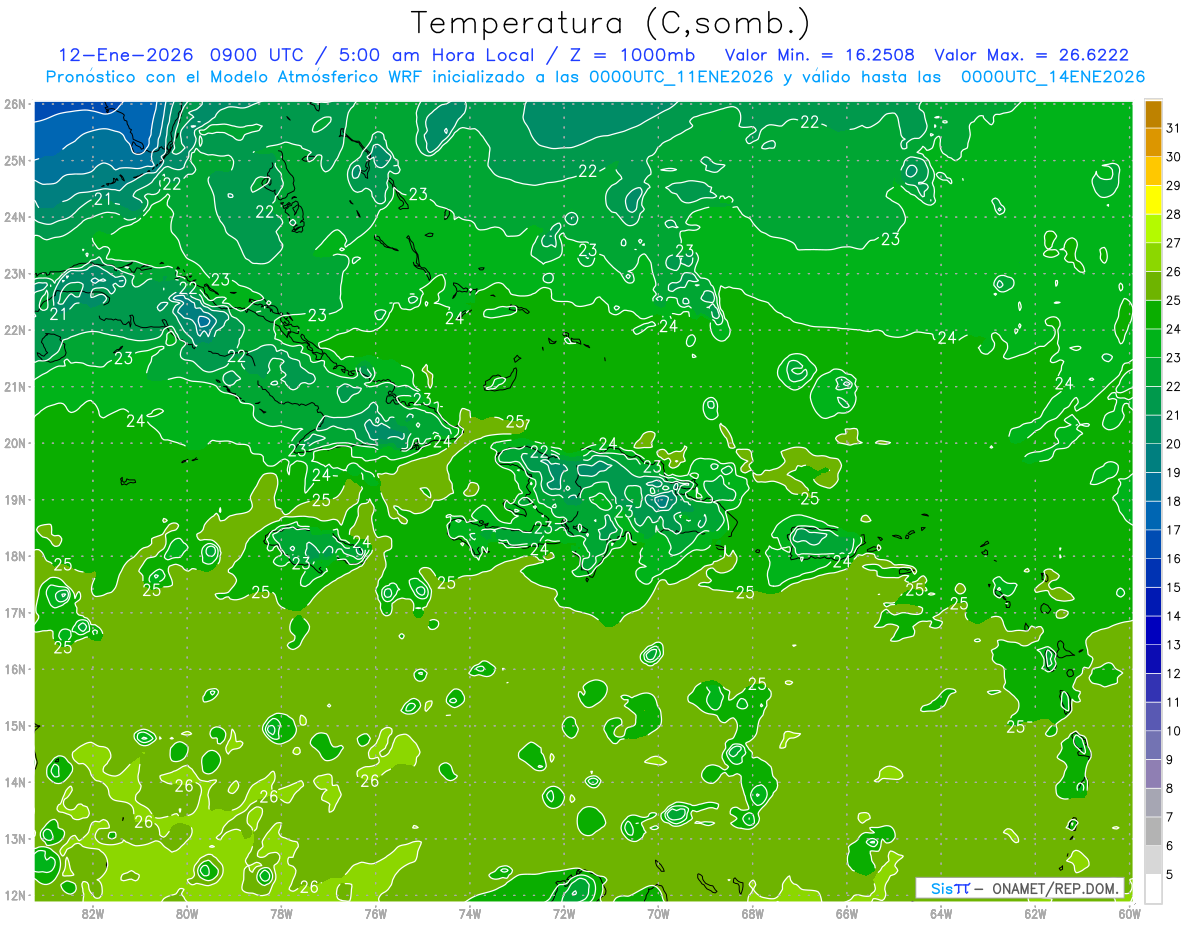Click the colorbar label '8'

(1169, 789)
